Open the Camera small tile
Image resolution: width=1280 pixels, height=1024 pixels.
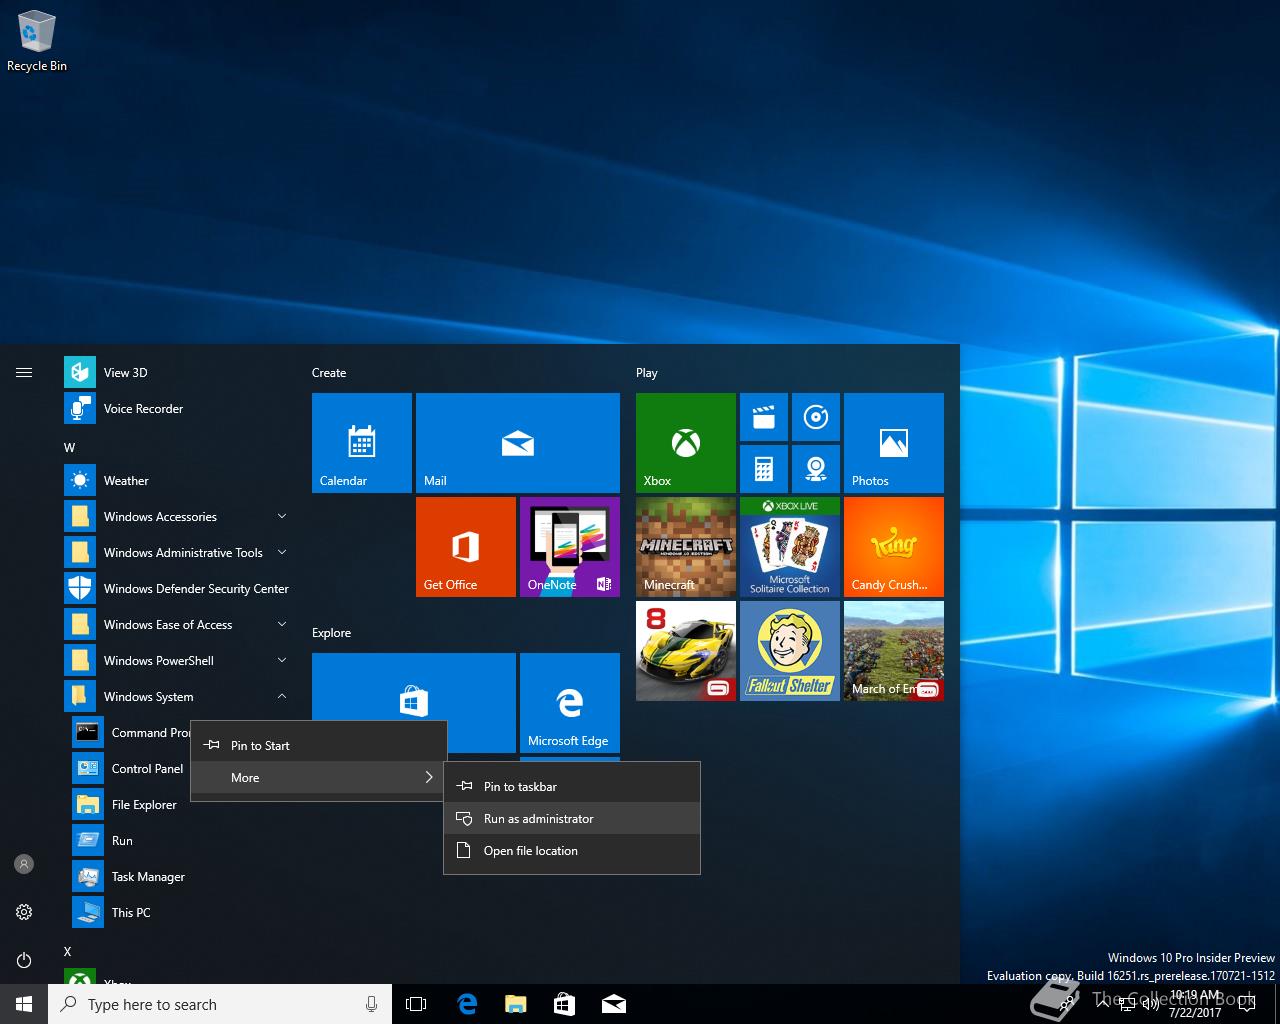[x=816, y=469]
